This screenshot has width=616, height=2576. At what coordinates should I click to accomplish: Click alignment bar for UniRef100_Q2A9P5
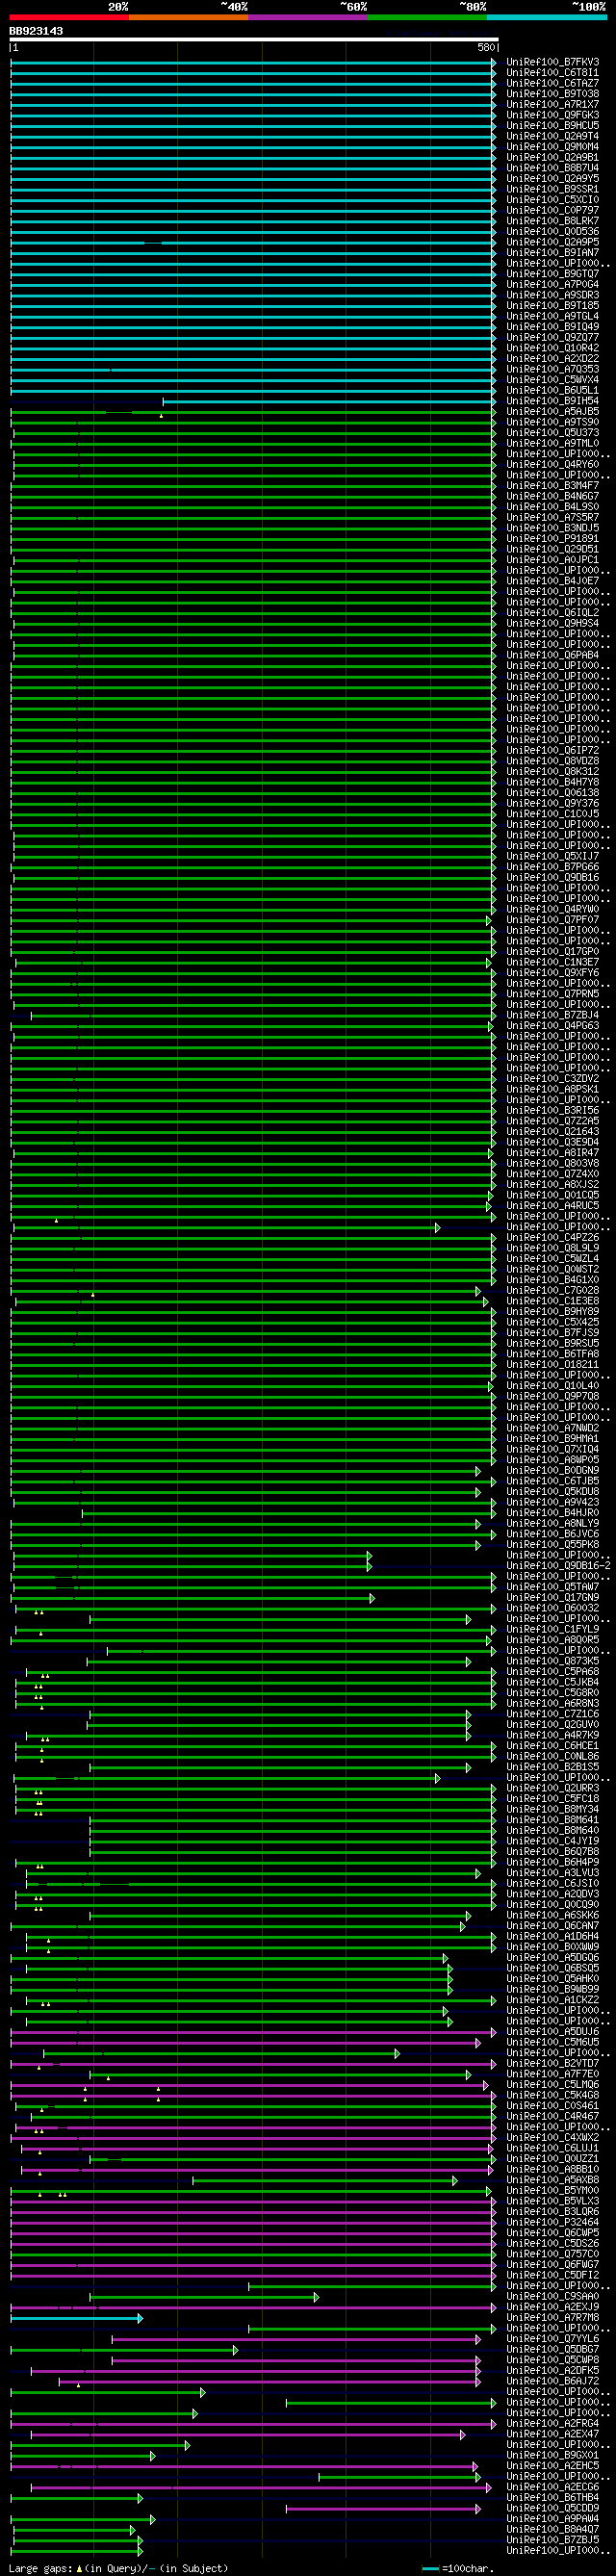click(x=253, y=242)
